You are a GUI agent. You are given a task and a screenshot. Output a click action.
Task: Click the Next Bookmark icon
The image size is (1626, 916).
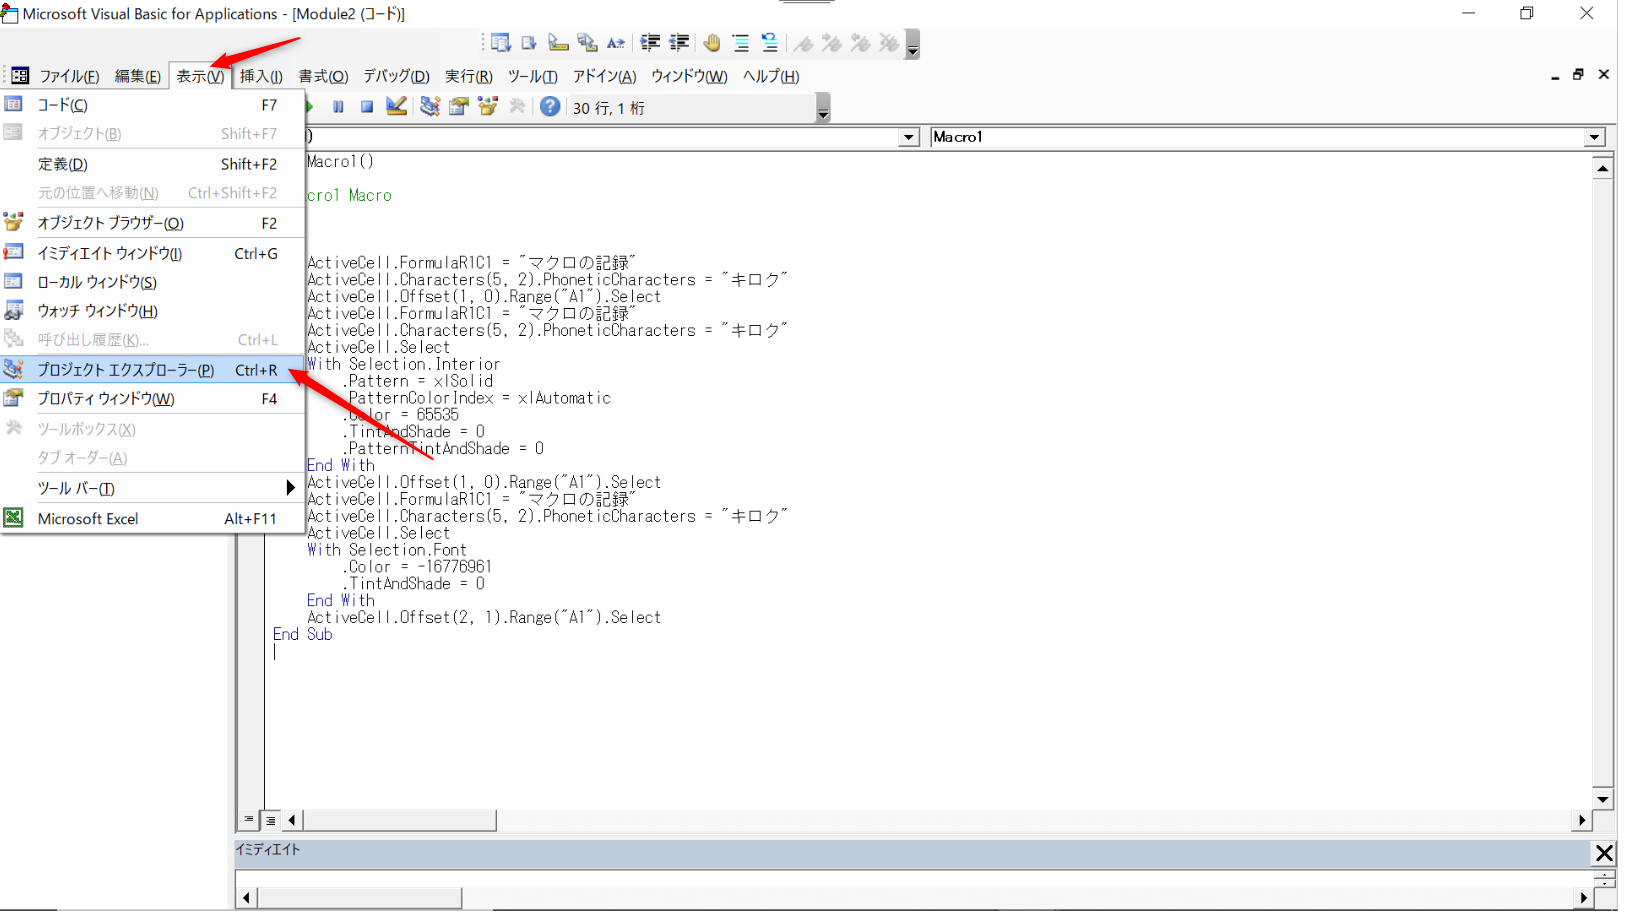pyautogui.click(x=832, y=43)
